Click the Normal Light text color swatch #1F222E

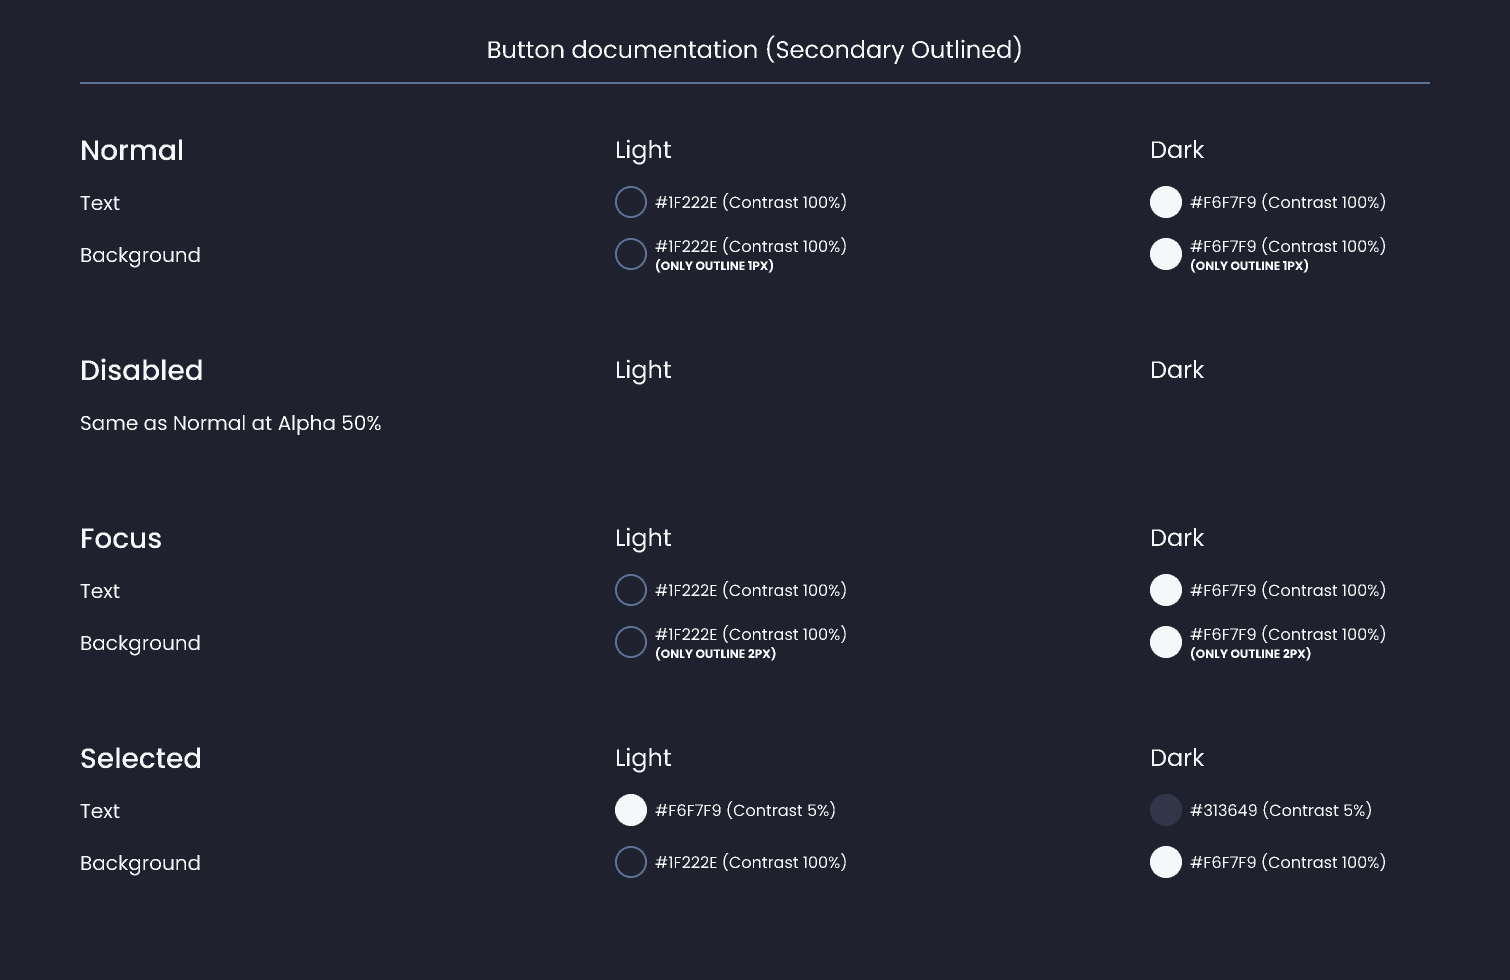click(630, 202)
